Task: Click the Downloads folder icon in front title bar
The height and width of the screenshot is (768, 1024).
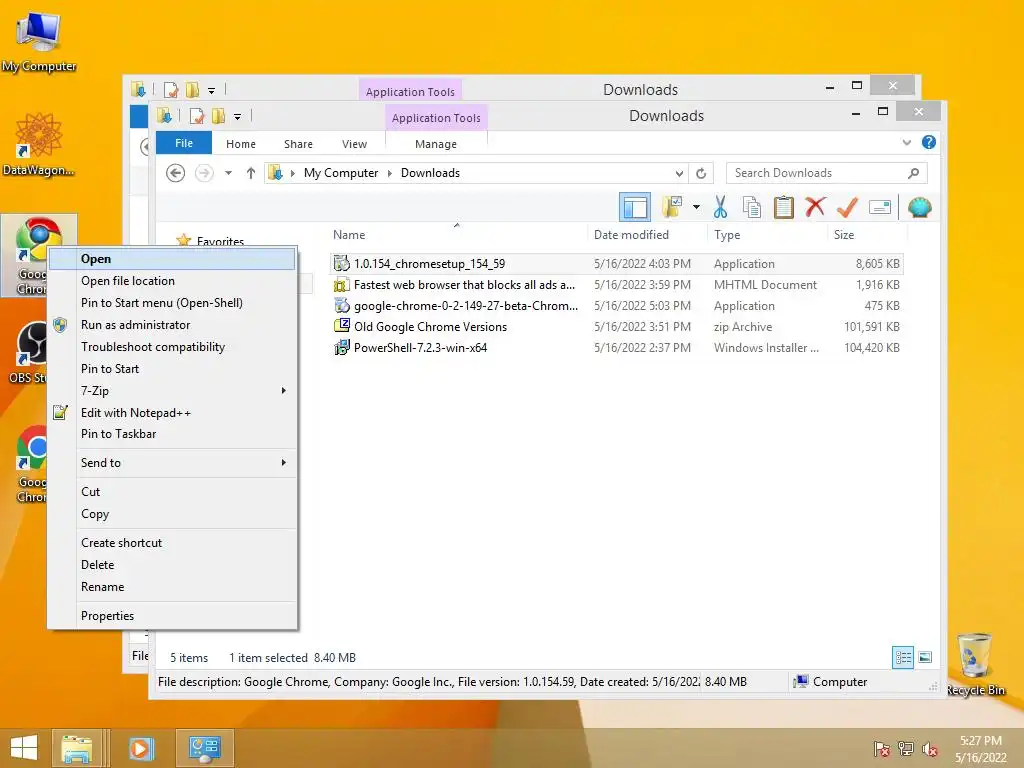Action: 164,116
